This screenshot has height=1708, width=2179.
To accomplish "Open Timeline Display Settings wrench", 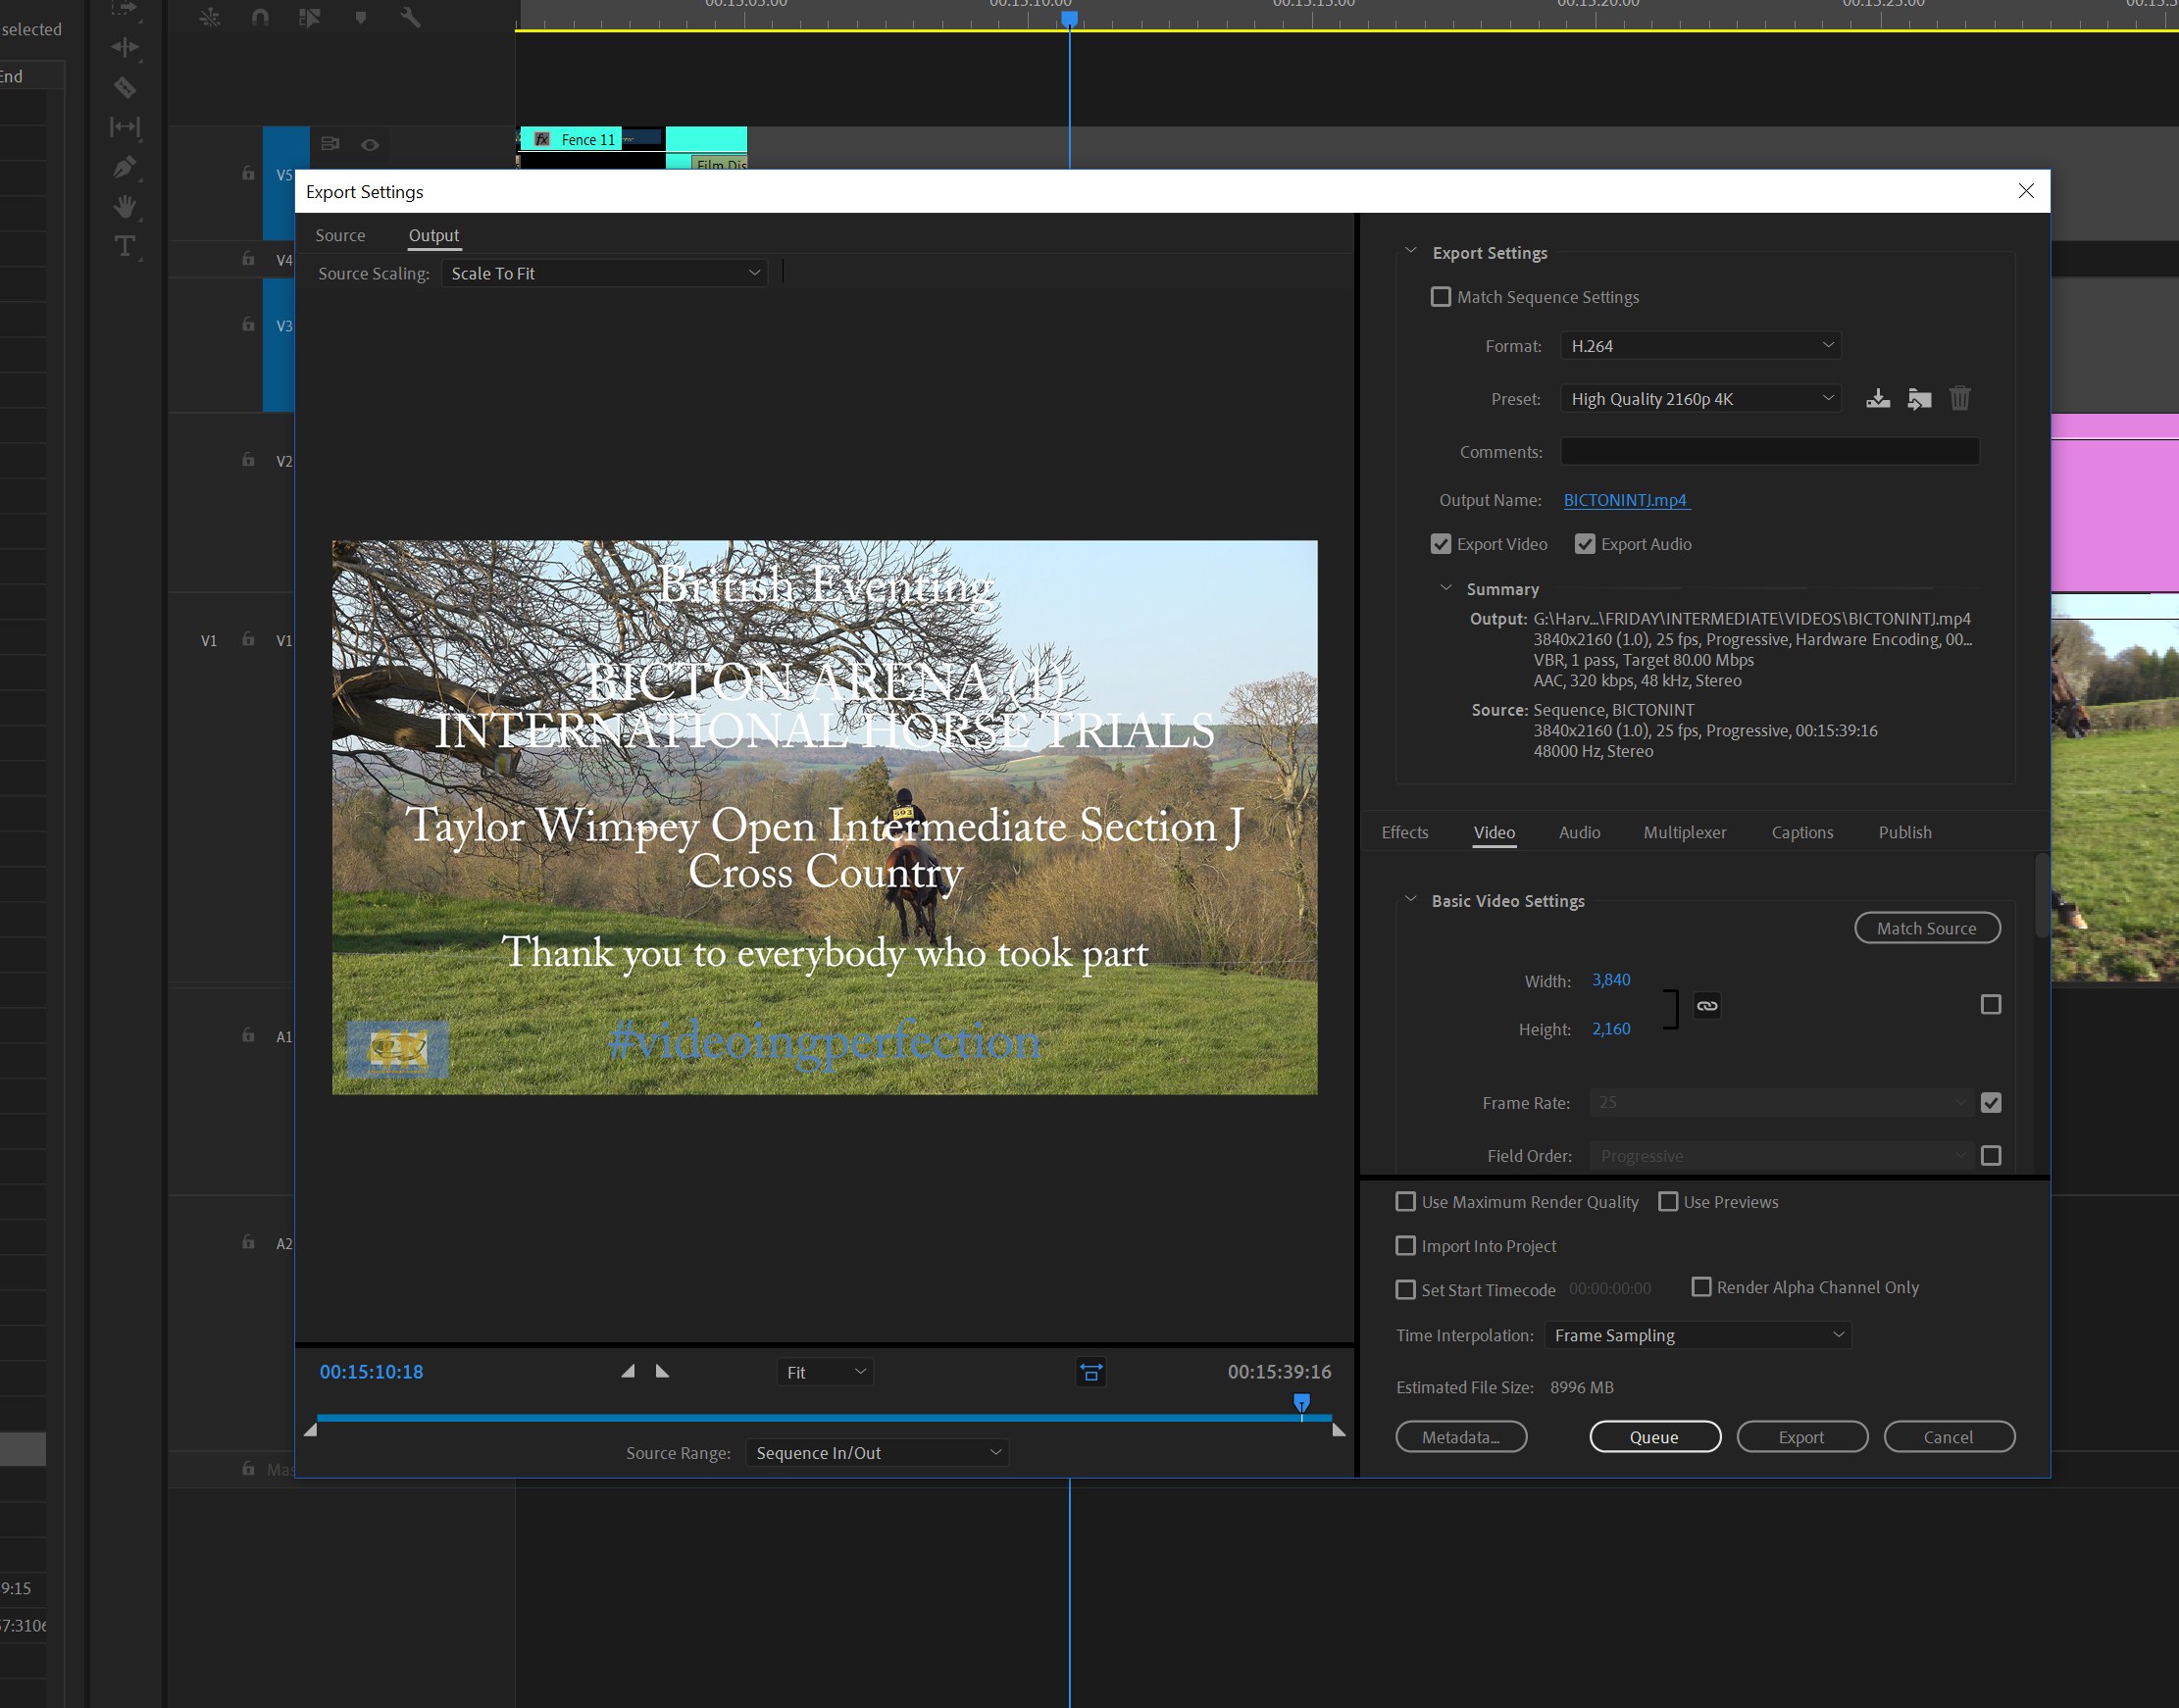I will [x=411, y=17].
